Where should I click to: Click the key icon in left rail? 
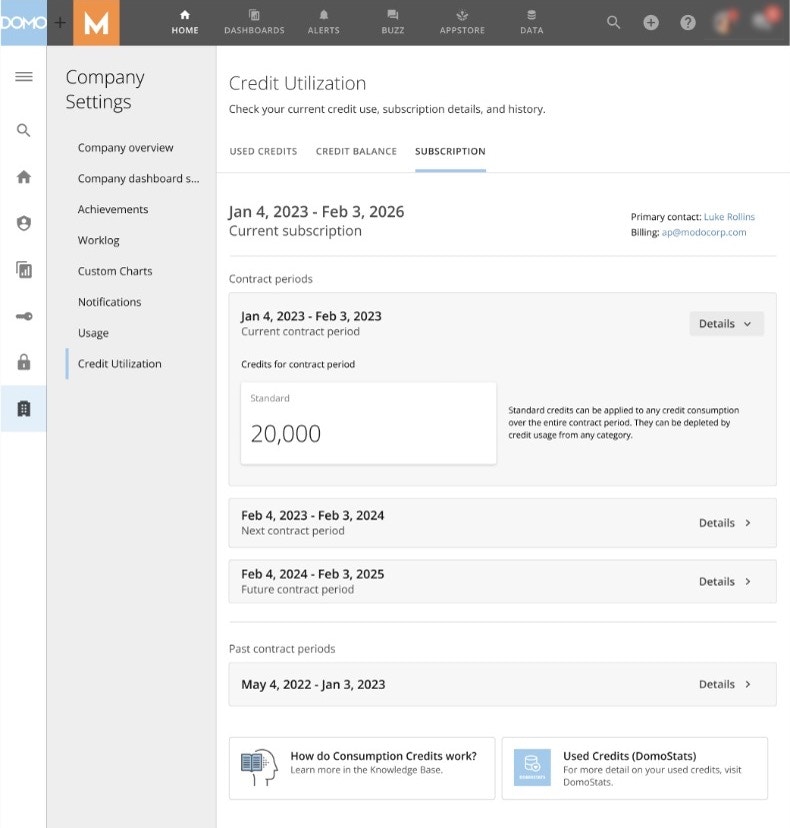[x=24, y=316]
